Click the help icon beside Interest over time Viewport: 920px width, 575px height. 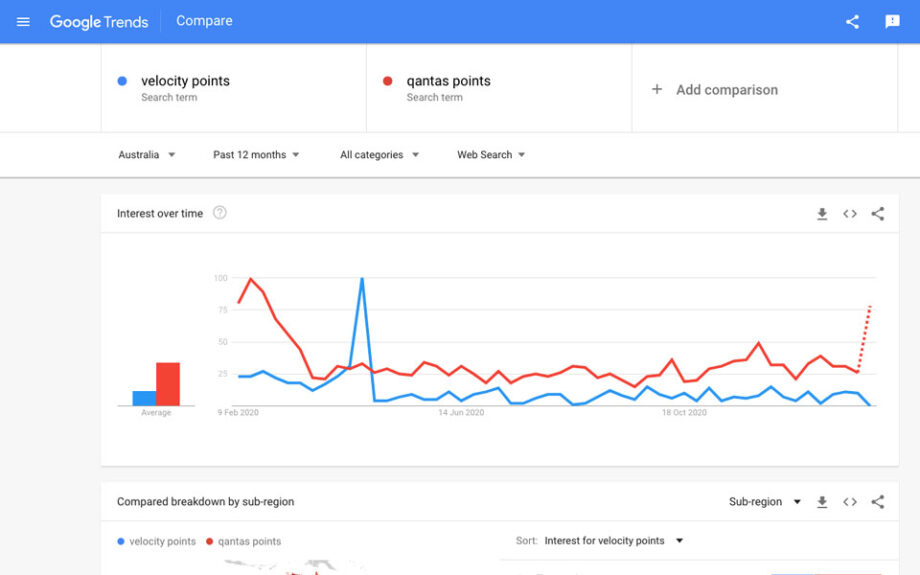(219, 213)
